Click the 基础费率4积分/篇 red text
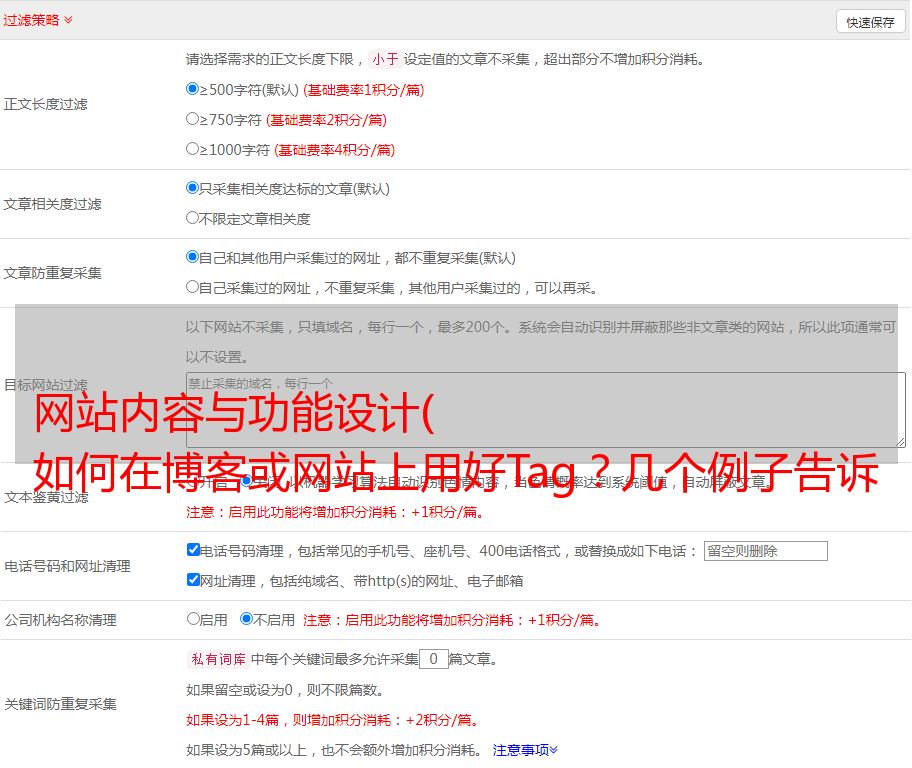 (334, 150)
